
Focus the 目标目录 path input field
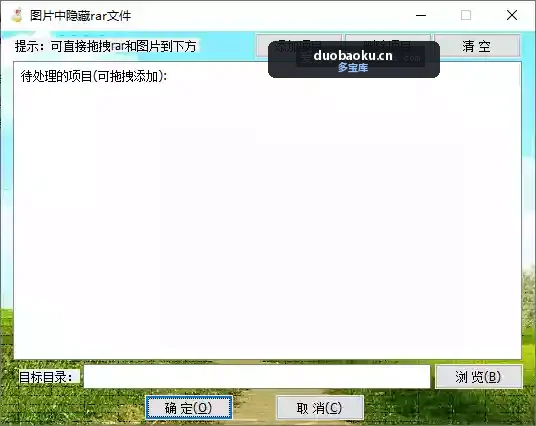[x=257, y=376]
